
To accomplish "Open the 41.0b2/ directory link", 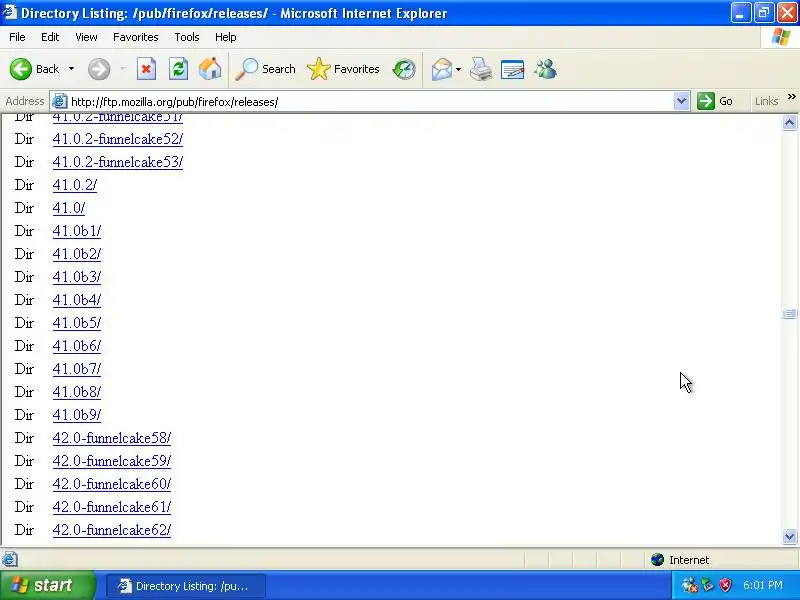I will pos(77,254).
